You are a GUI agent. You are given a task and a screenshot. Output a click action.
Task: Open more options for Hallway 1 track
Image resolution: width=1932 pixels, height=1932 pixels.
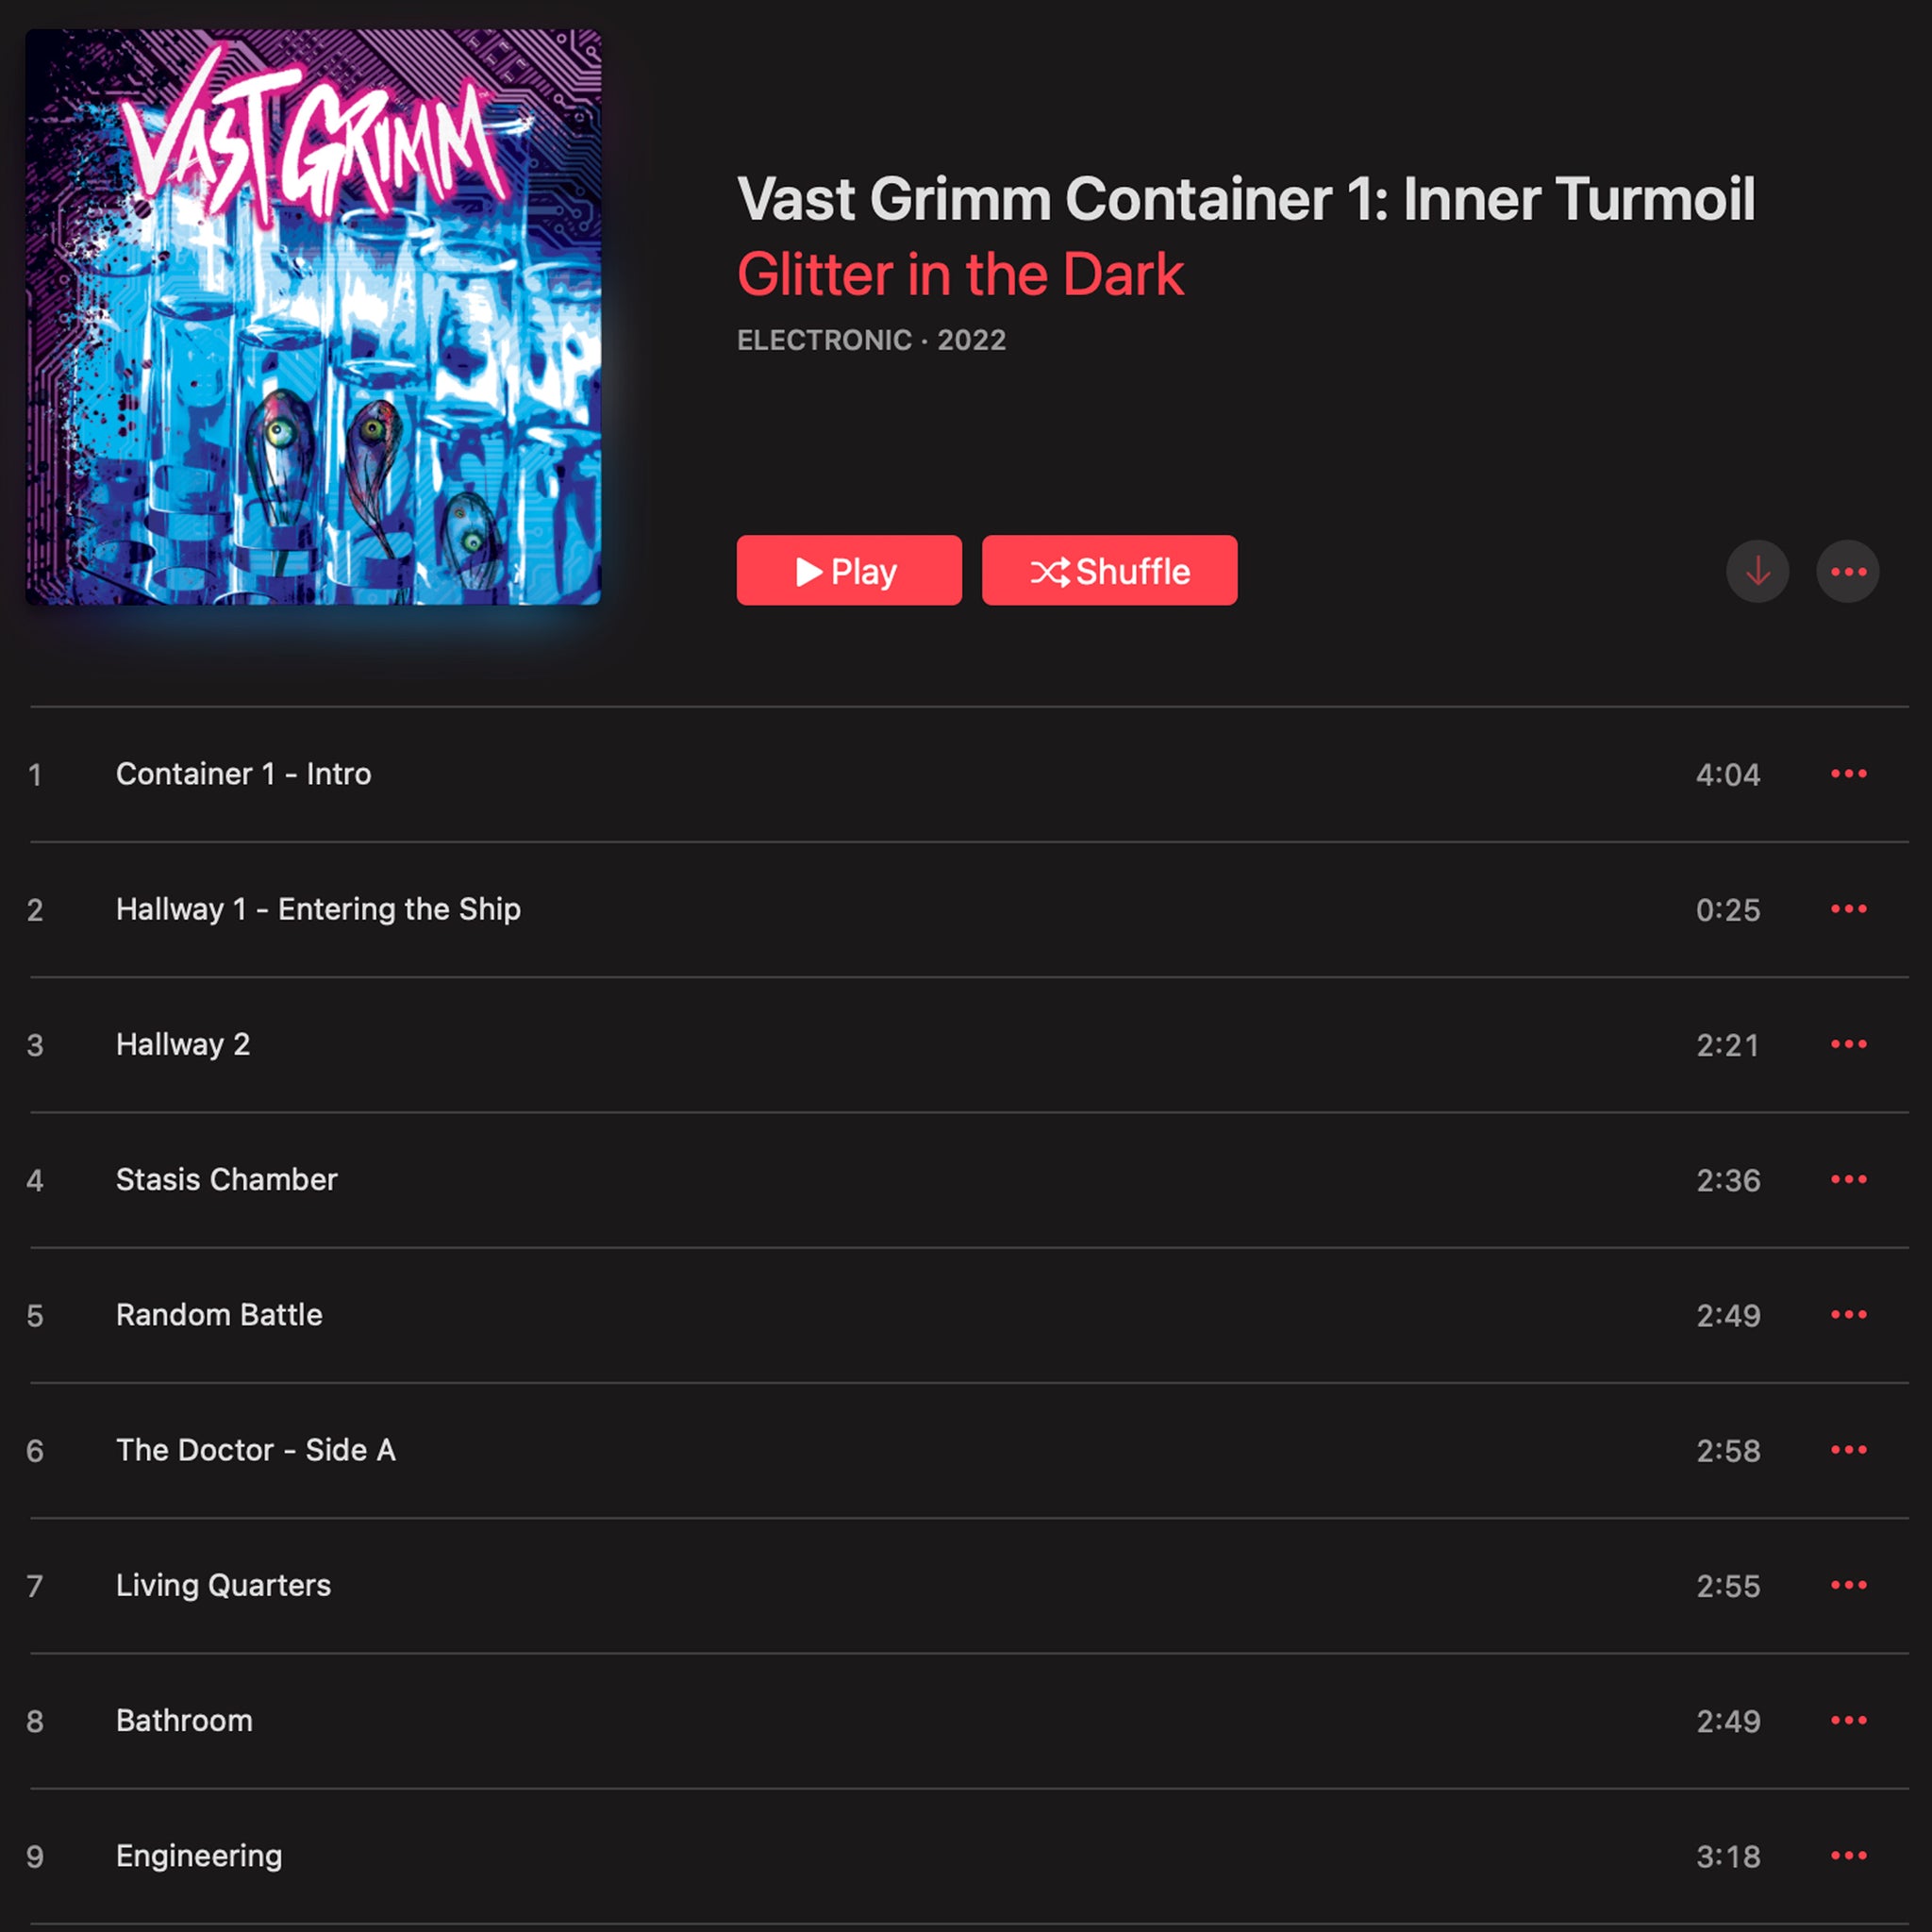coord(1848,909)
